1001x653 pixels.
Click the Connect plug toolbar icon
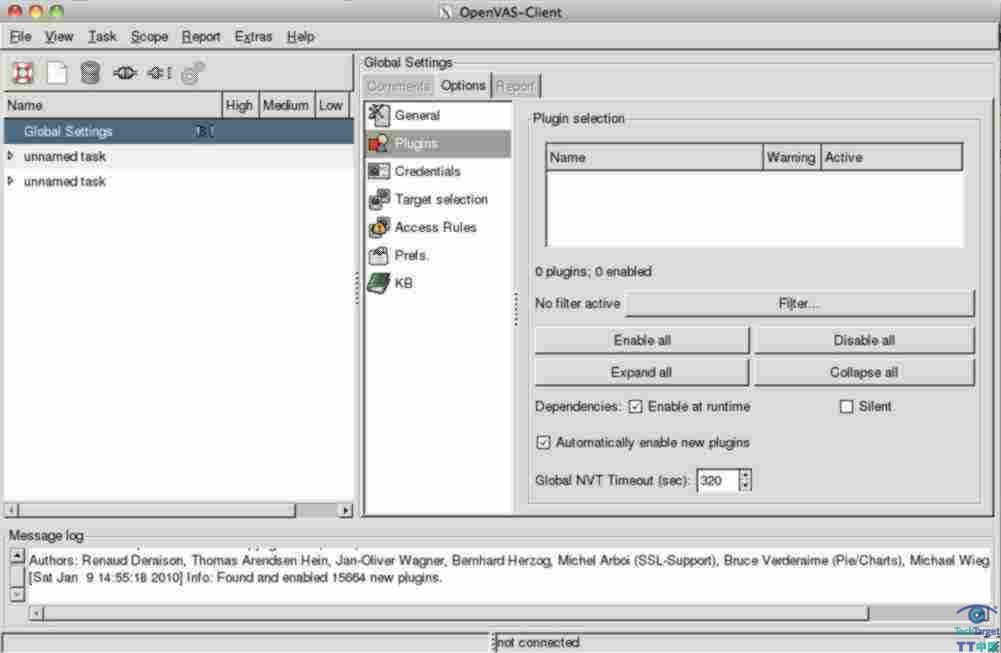pos(124,73)
